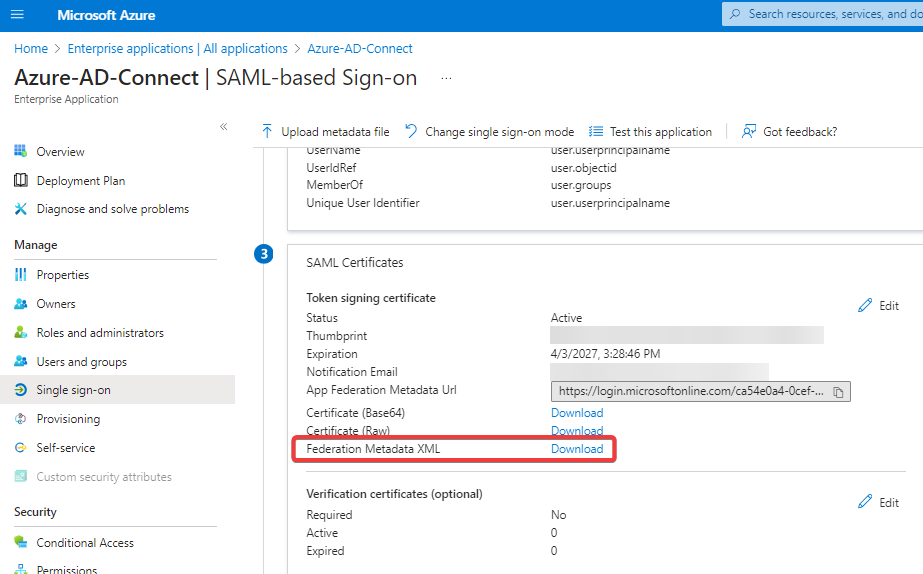
Task: Select Single sign-on in the sidebar
Action: tap(117, 390)
